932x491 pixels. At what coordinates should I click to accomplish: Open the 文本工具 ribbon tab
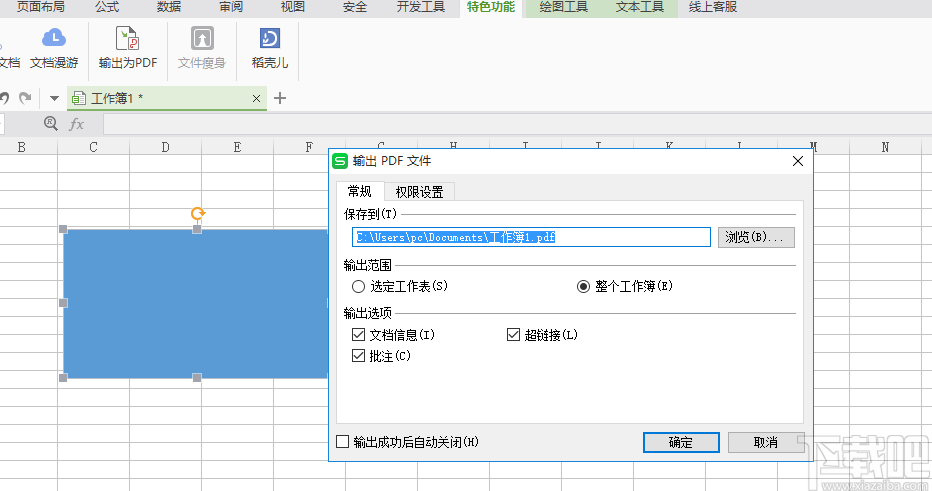(640, 7)
